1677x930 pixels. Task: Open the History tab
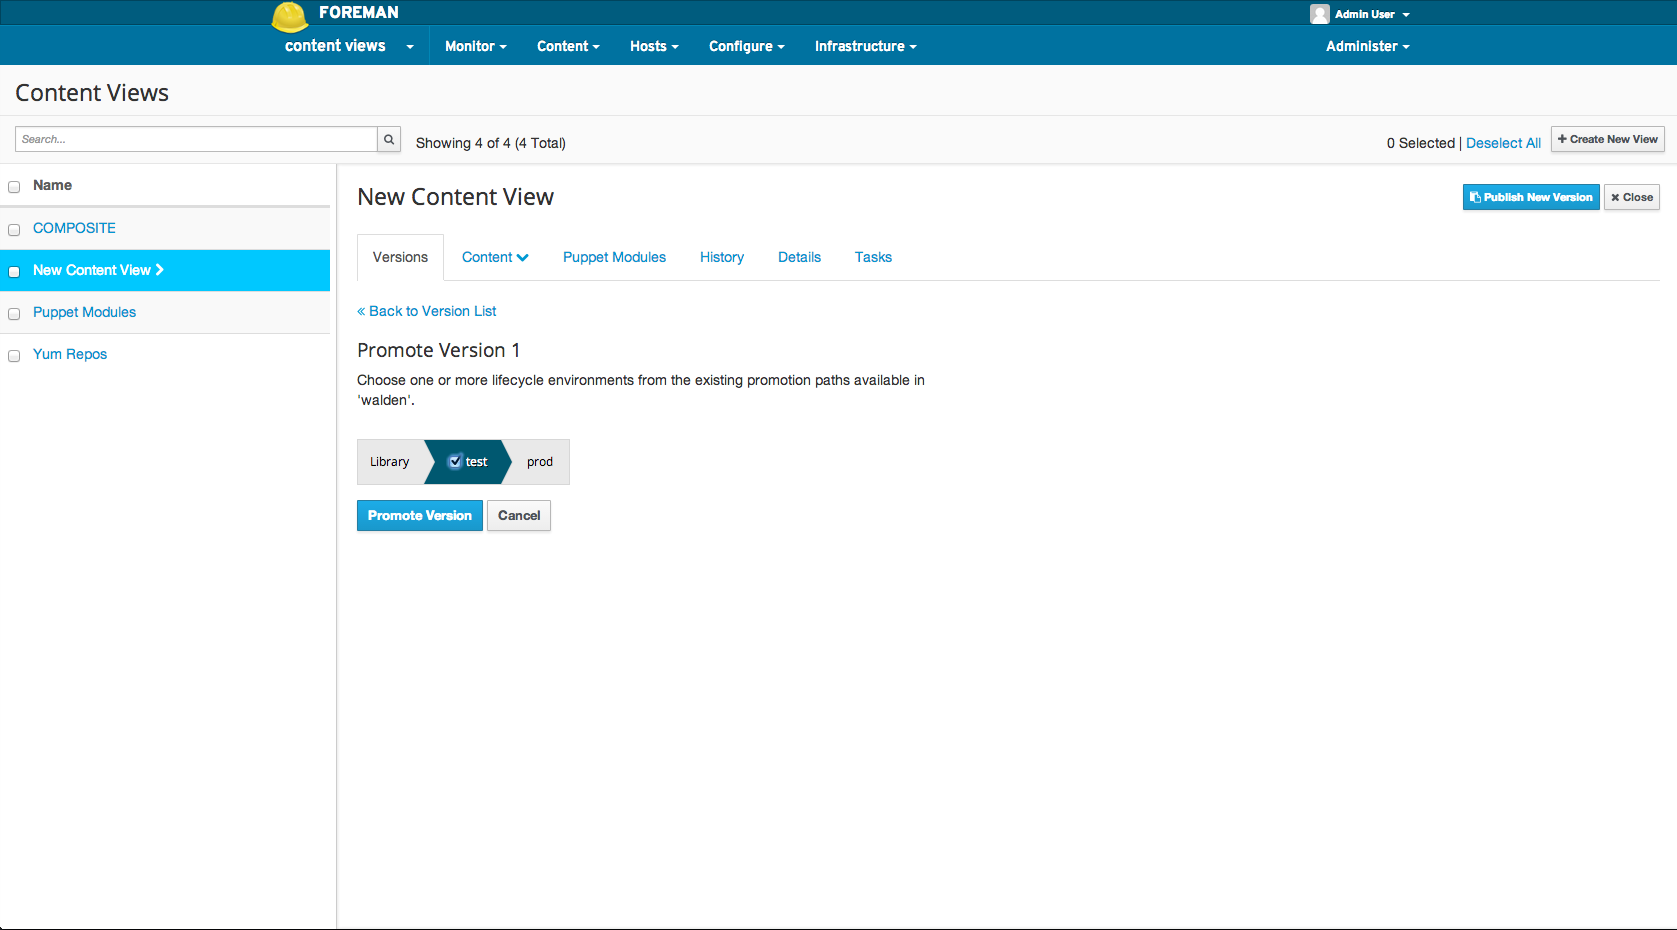[x=721, y=257]
